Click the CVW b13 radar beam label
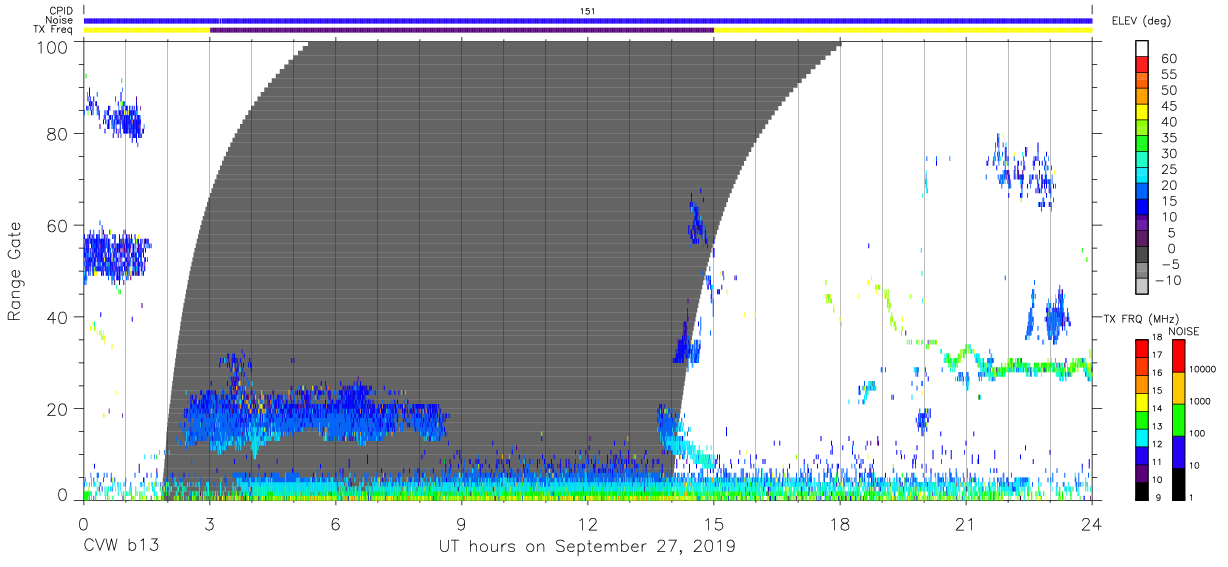 coord(122,547)
